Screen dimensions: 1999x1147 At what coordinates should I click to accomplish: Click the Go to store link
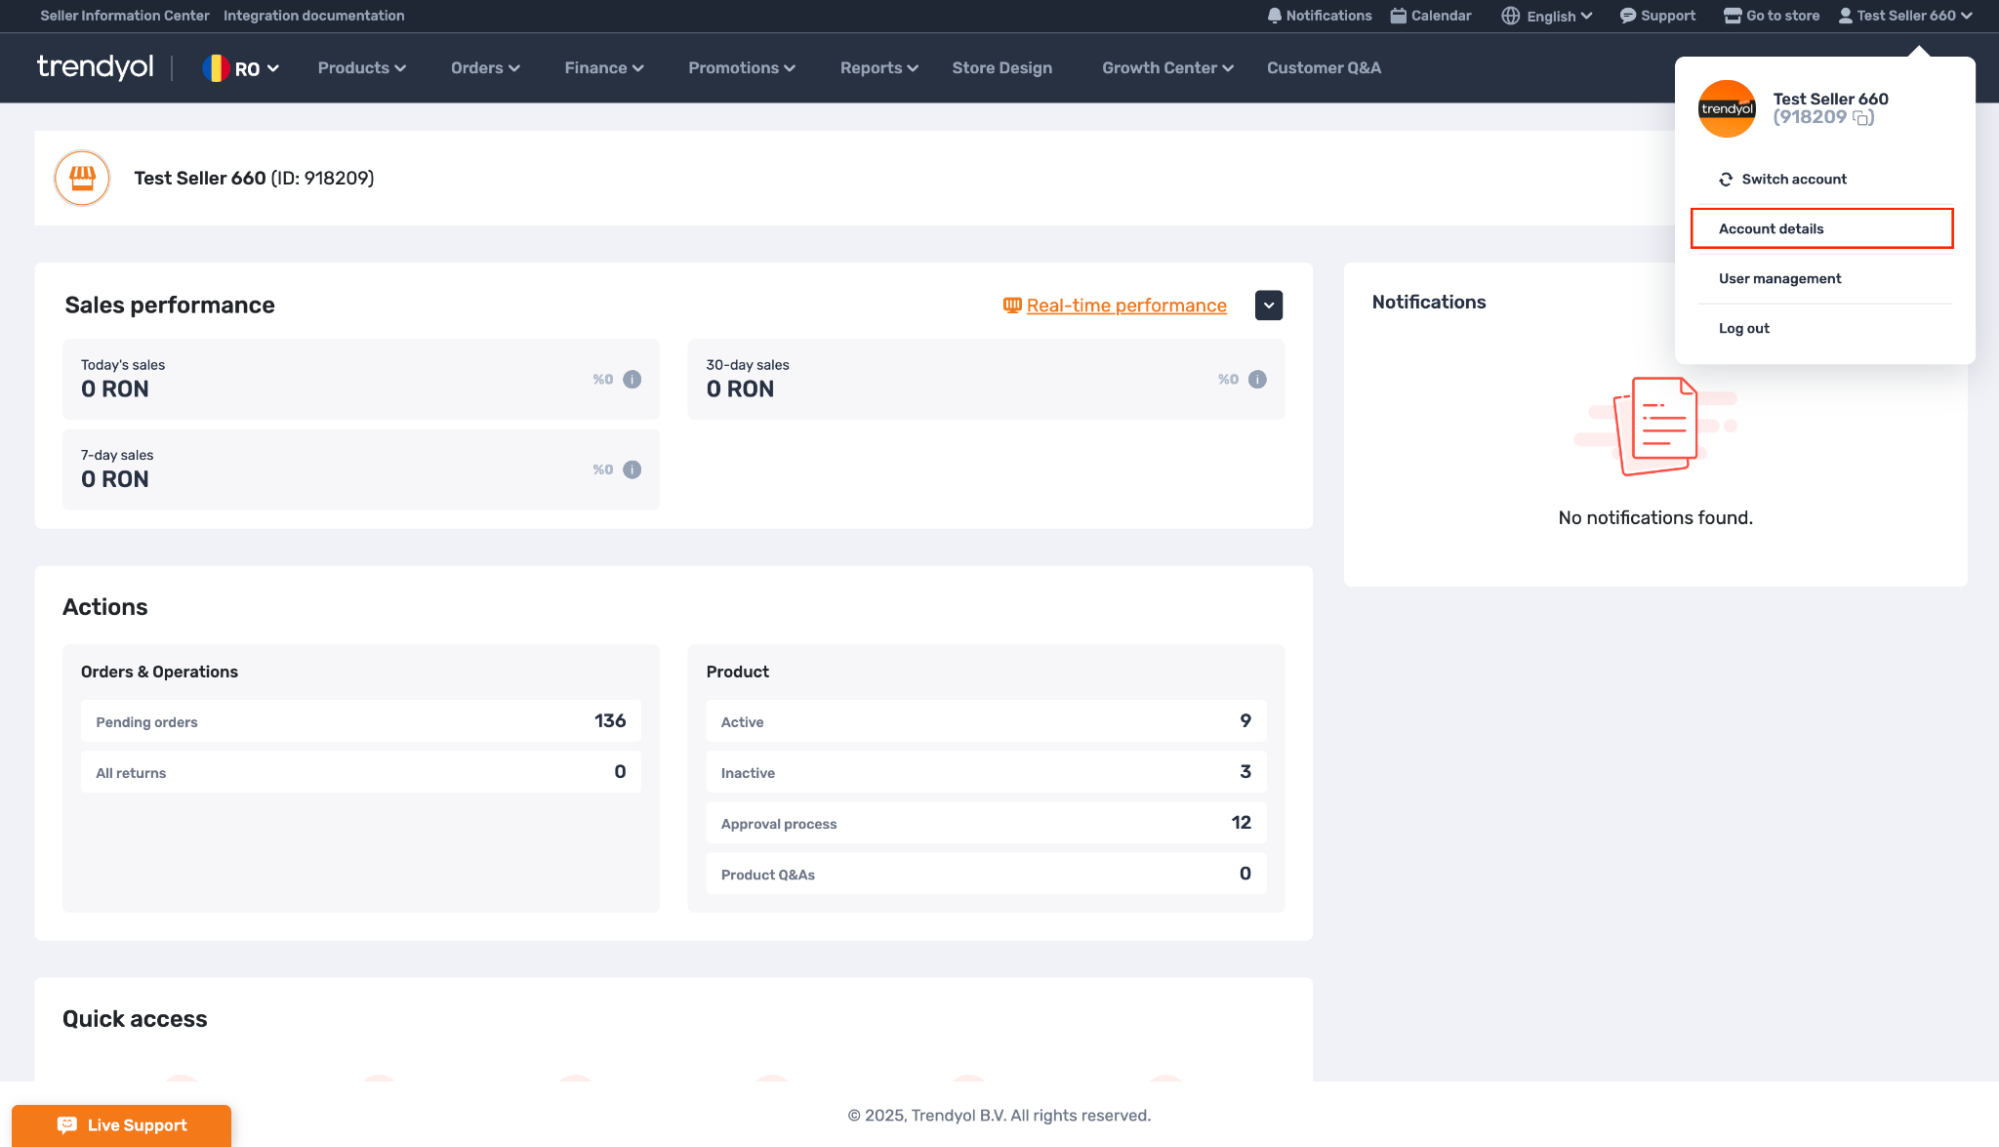pos(1772,16)
